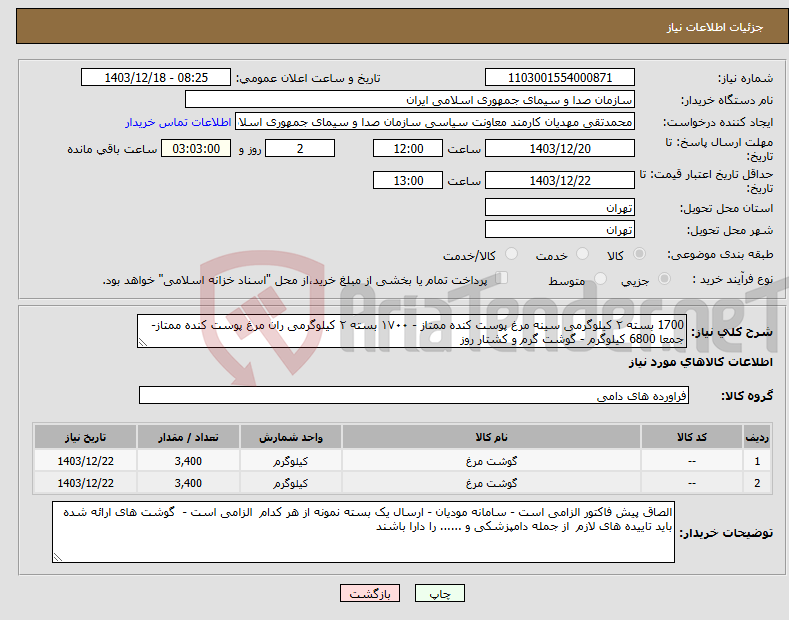The height and width of the screenshot is (620, 789).
Task: Click the buyer notes text area
Action: coord(363,532)
